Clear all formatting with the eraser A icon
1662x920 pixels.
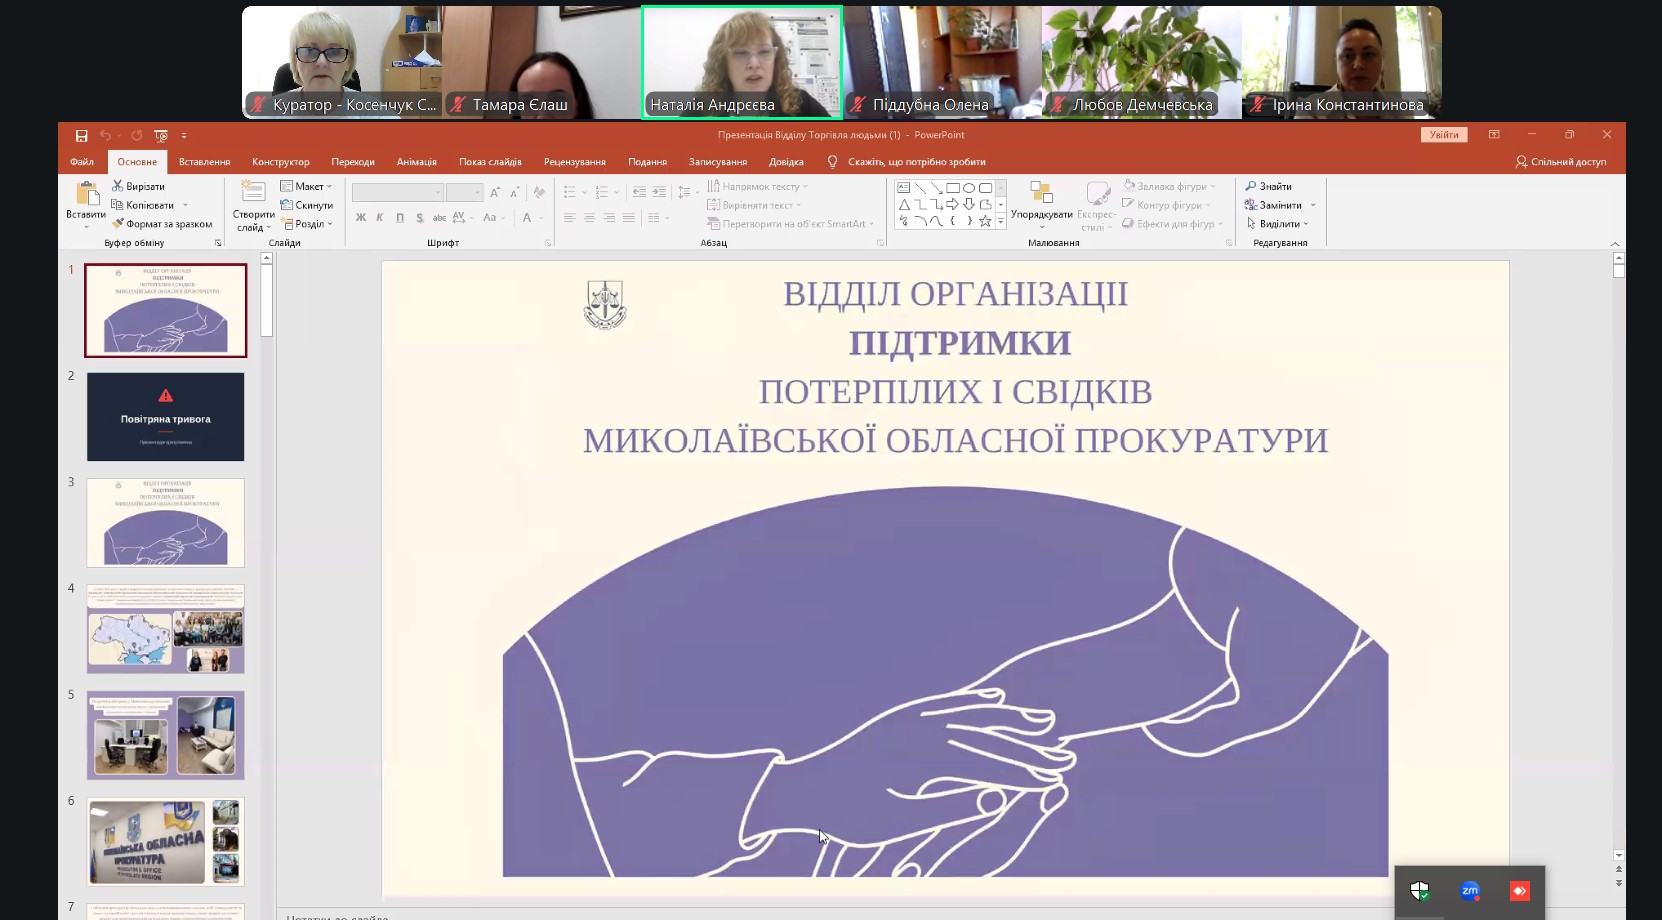click(x=539, y=192)
